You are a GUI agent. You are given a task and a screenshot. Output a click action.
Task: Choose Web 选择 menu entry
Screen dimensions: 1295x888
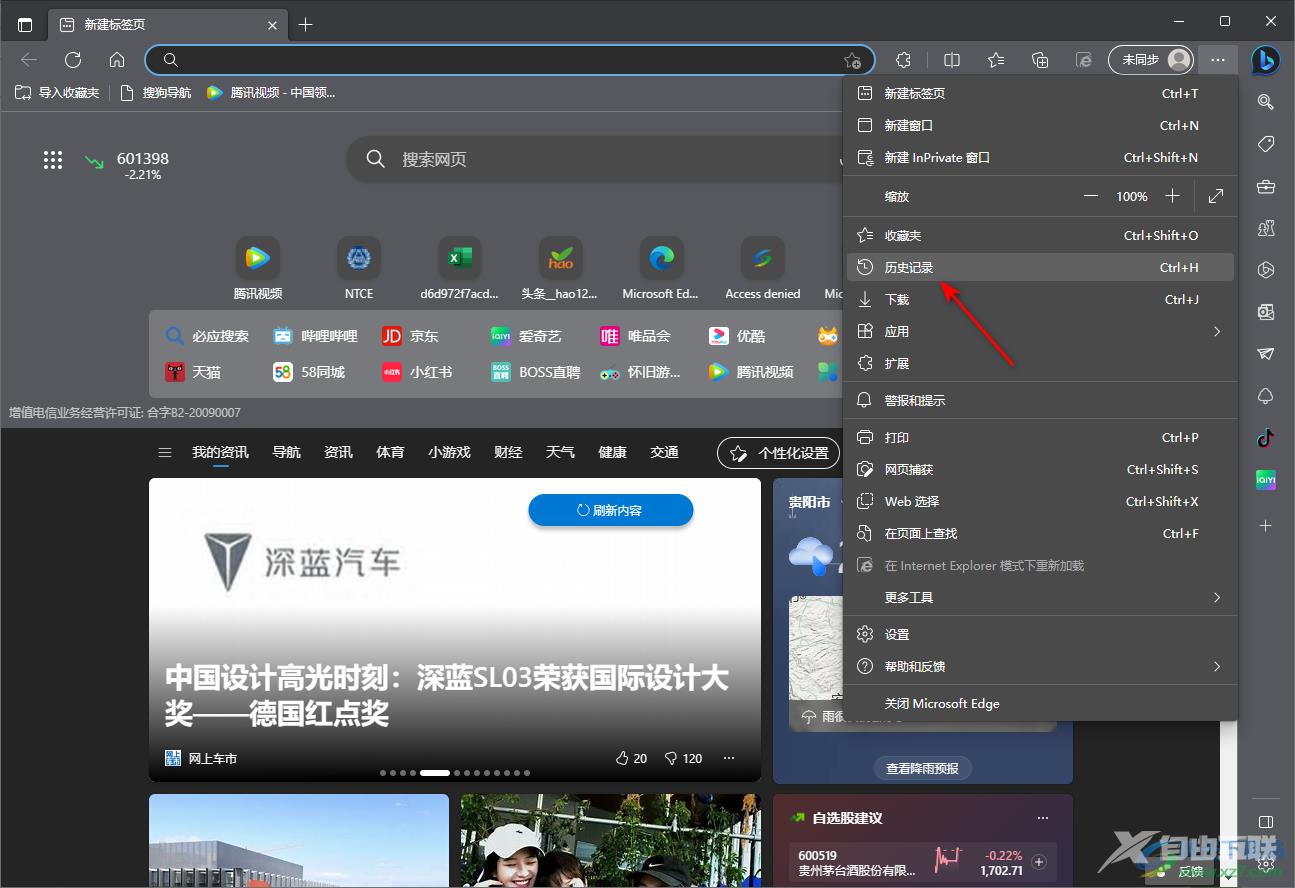pyautogui.click(x=1041, y=501)
